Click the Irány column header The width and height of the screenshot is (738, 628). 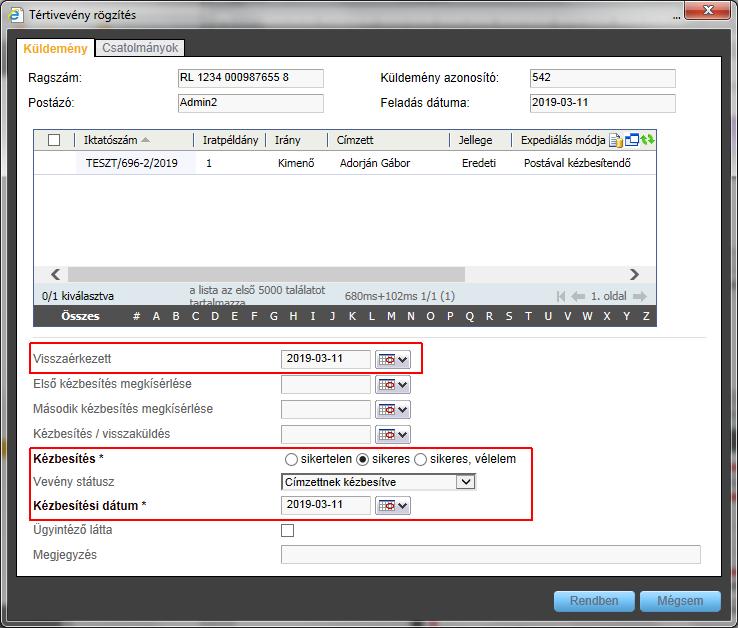[288, 140]
